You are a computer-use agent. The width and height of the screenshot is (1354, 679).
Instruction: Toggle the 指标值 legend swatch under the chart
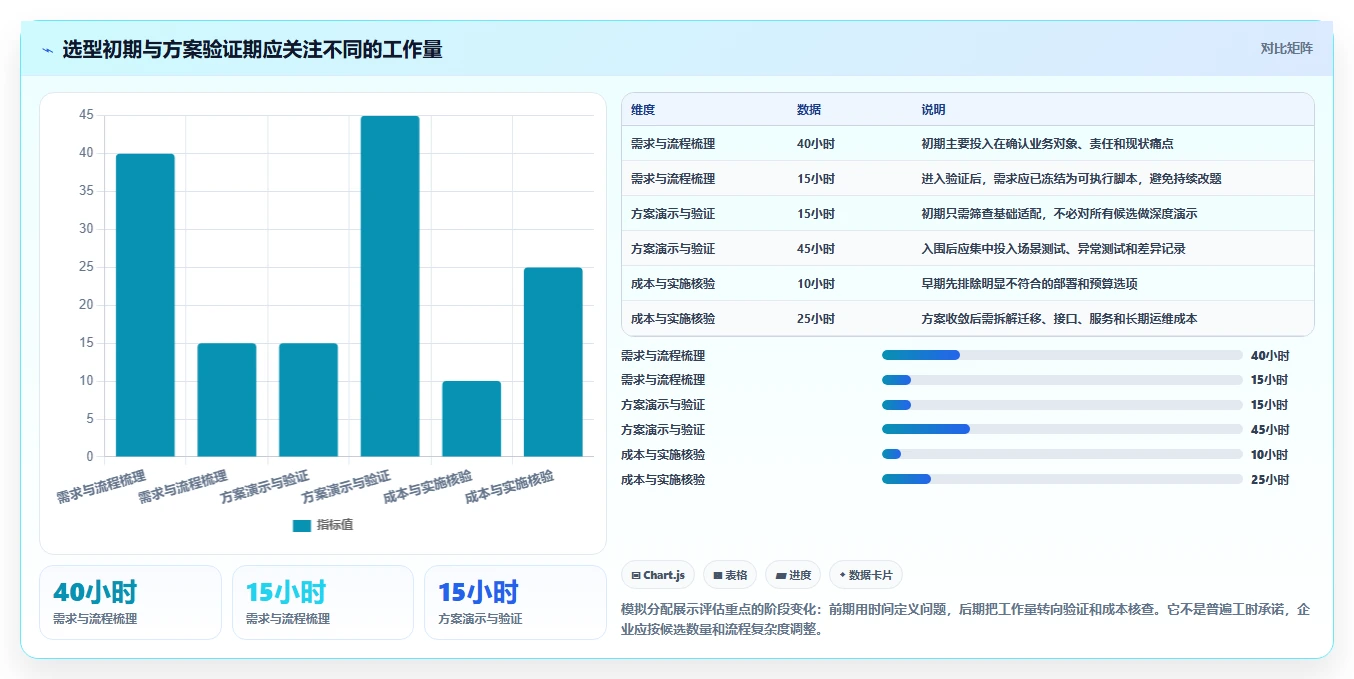302,526
